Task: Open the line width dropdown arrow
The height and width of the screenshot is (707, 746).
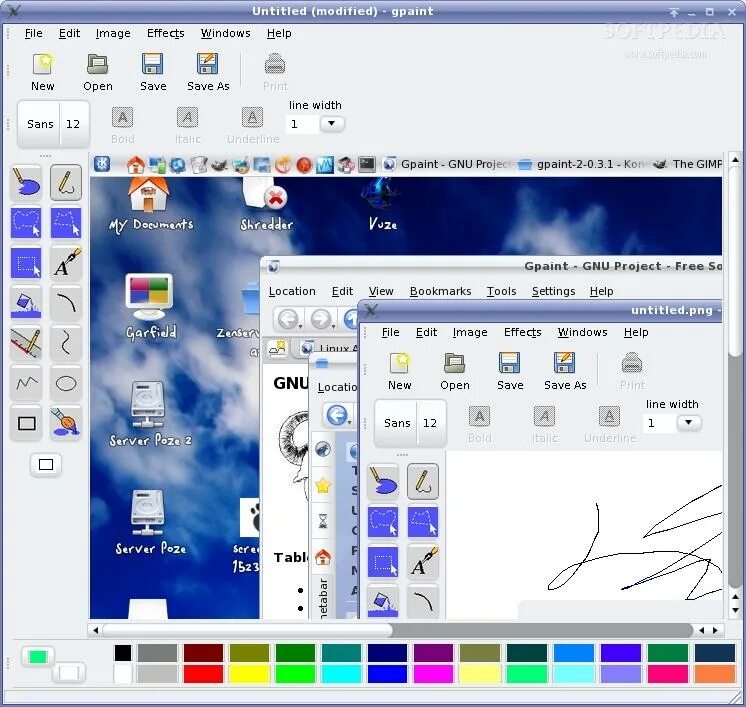Action: click(x=331, y=124)
